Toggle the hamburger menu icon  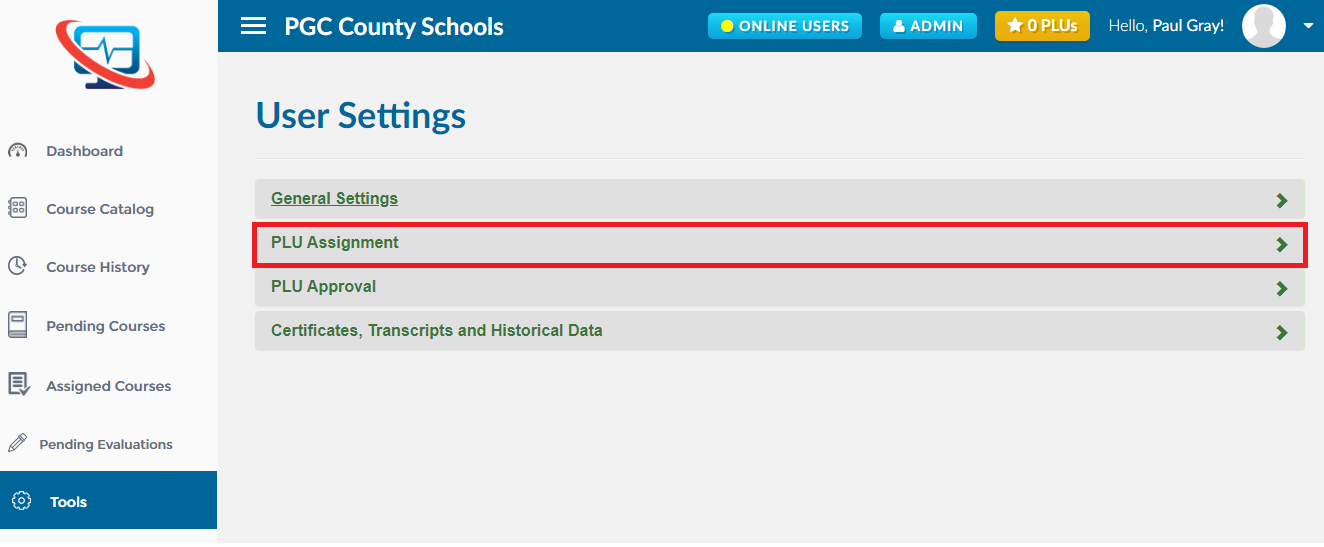point(254,26)
